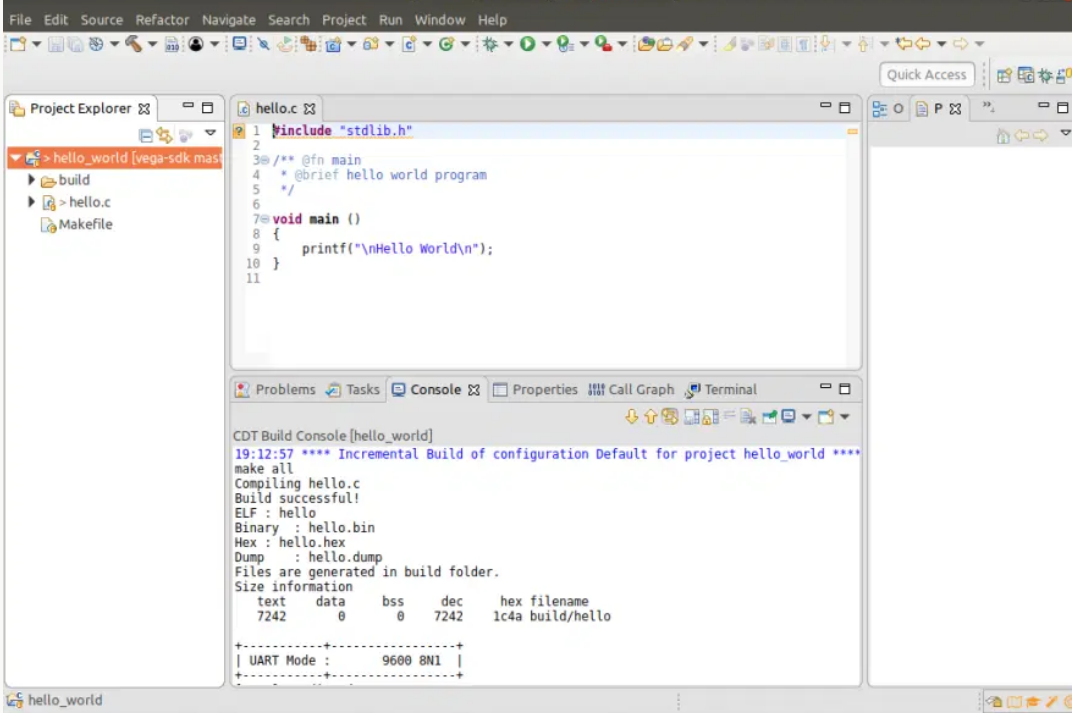Select Makefile in Project Explorer
1072x713 pixels.
(84, 225)
